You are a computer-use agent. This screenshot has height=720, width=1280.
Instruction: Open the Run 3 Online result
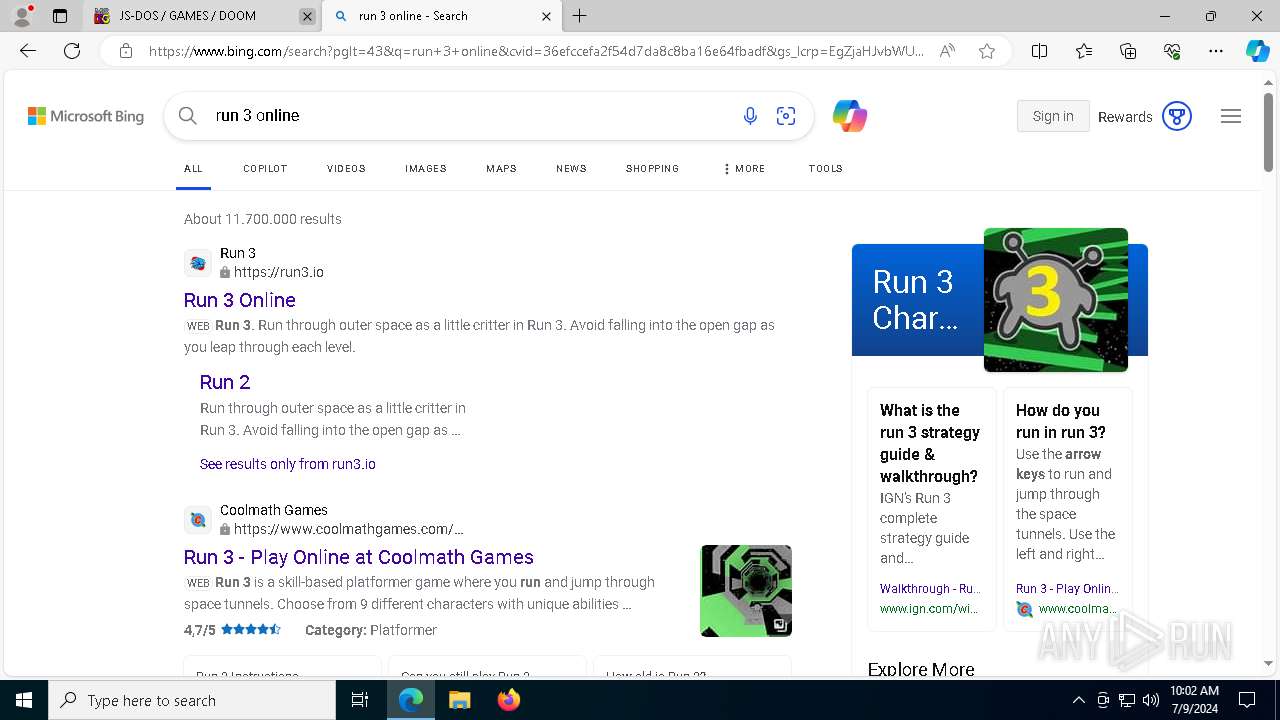coord(239,300)
